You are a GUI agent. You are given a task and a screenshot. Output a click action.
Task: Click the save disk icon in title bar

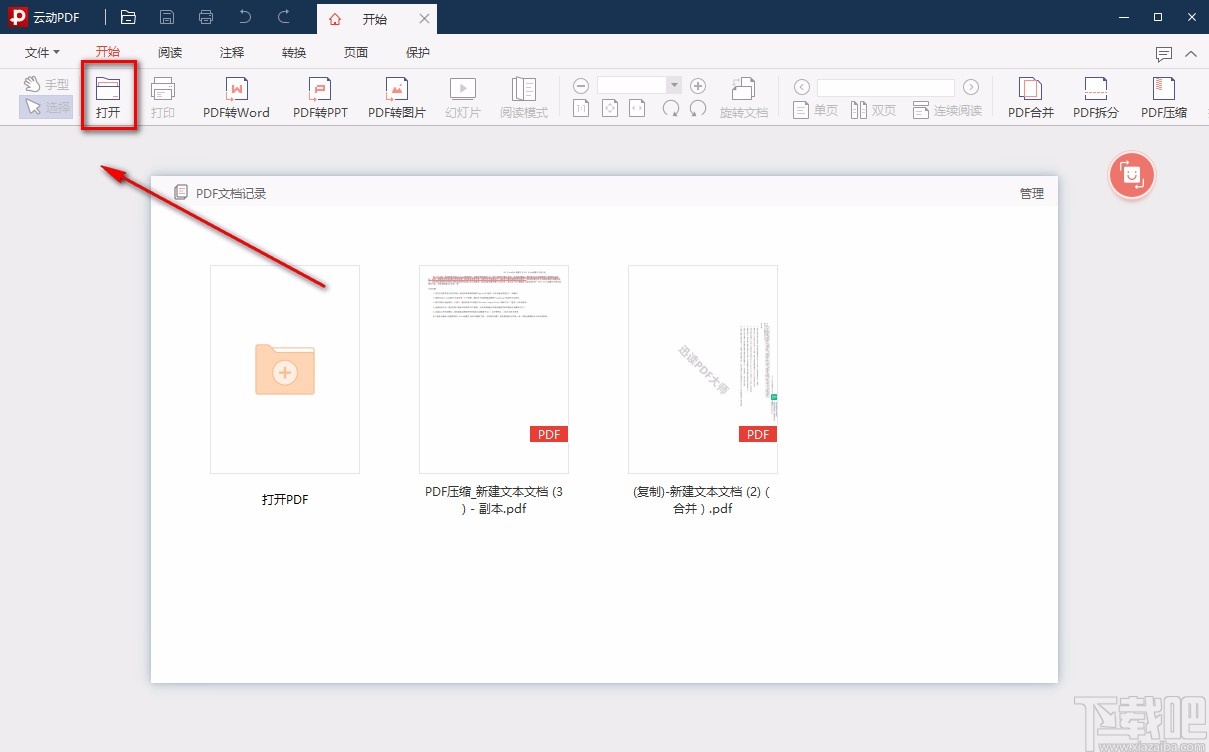[167, 17]
